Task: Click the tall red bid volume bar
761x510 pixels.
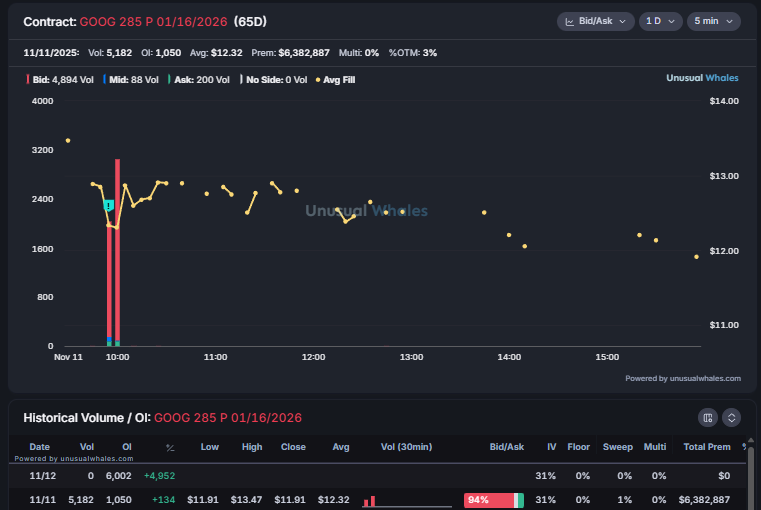Action: tap(117, 250)
